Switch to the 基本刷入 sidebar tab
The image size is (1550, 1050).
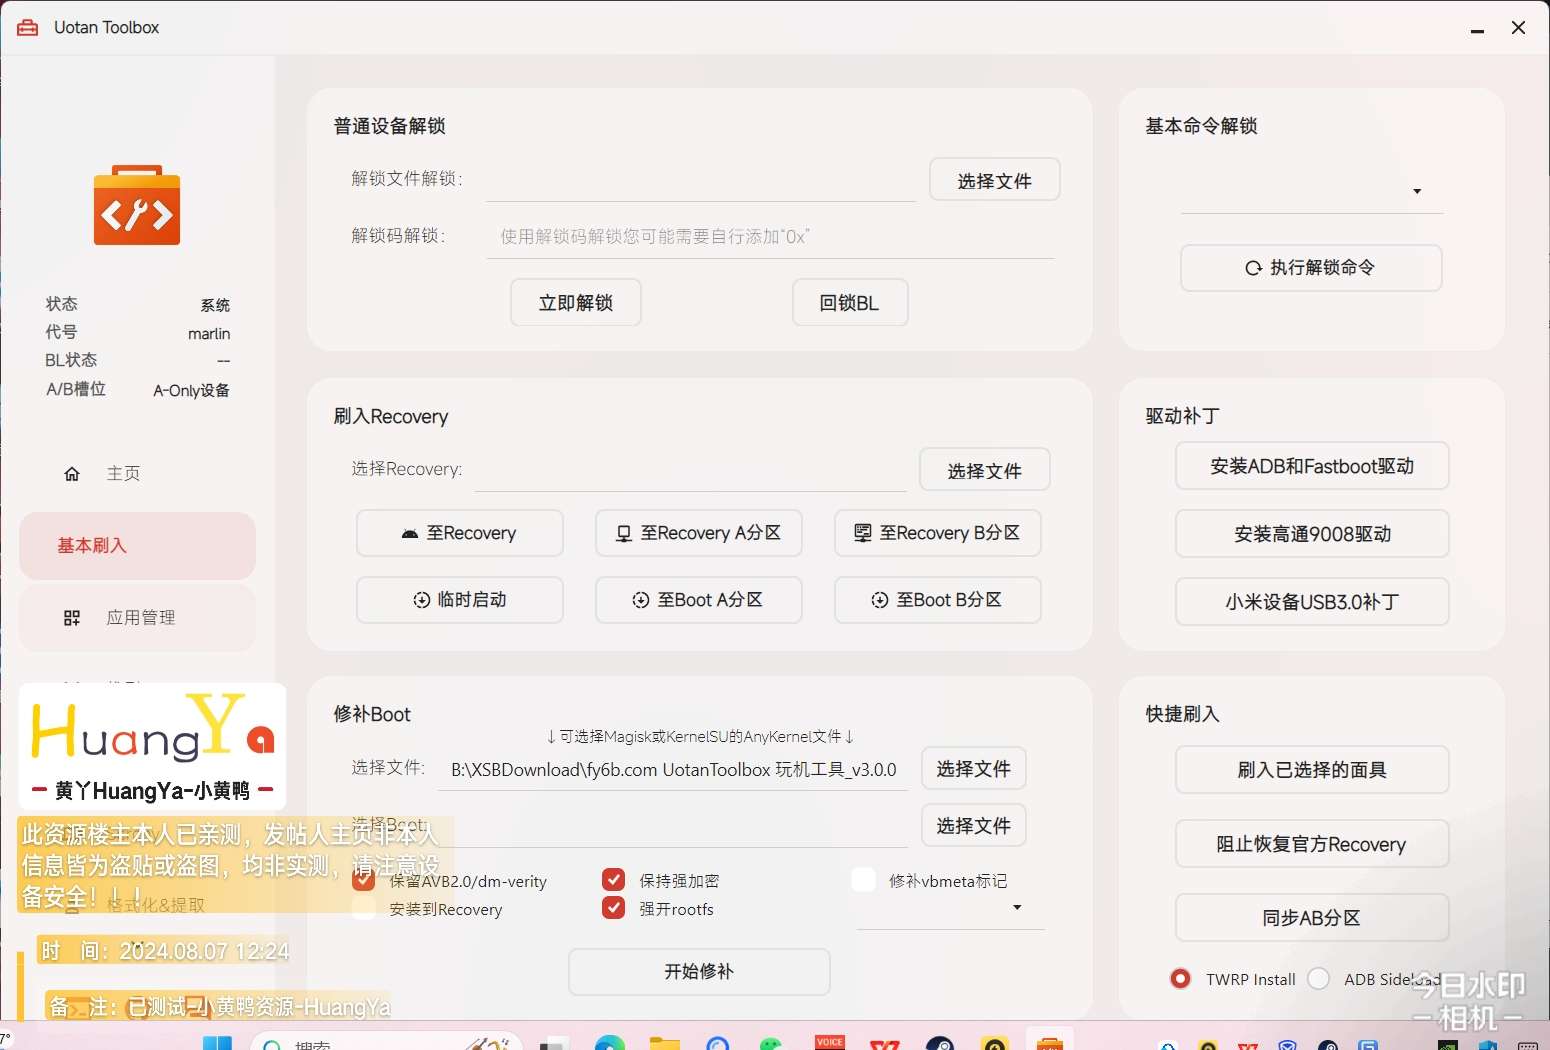(137, 546)
